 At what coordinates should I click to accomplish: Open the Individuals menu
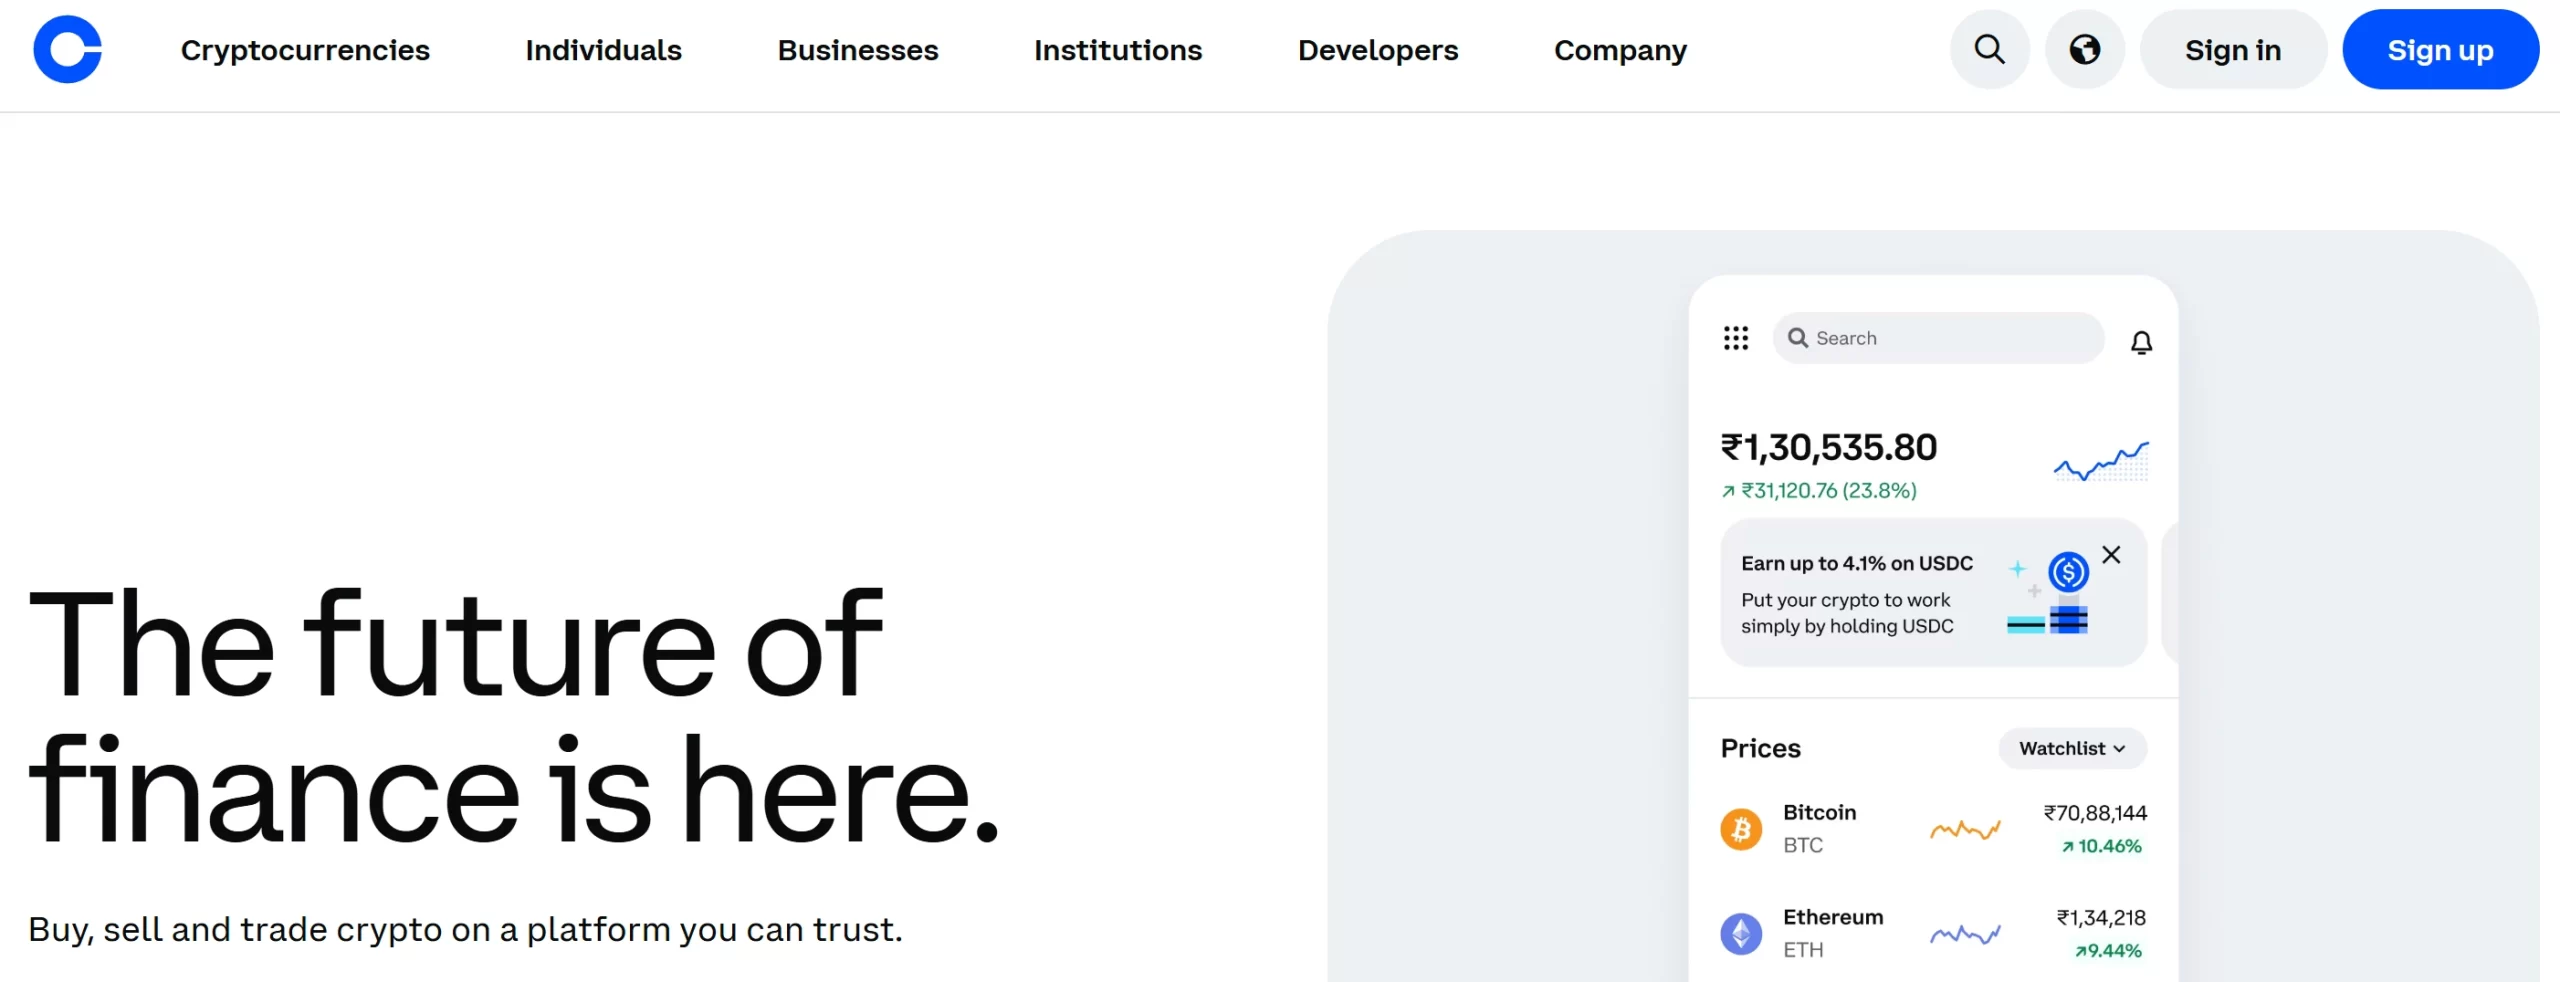[x=603, y=50]
